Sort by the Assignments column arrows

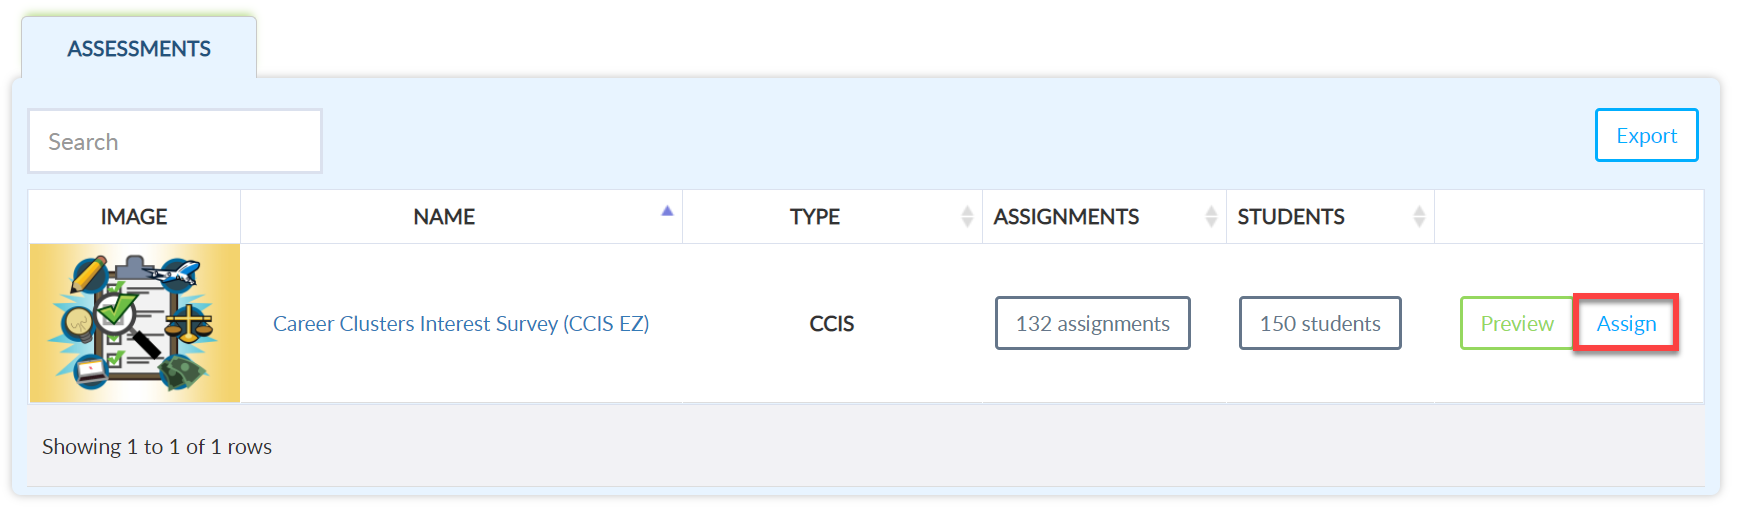1211,216
